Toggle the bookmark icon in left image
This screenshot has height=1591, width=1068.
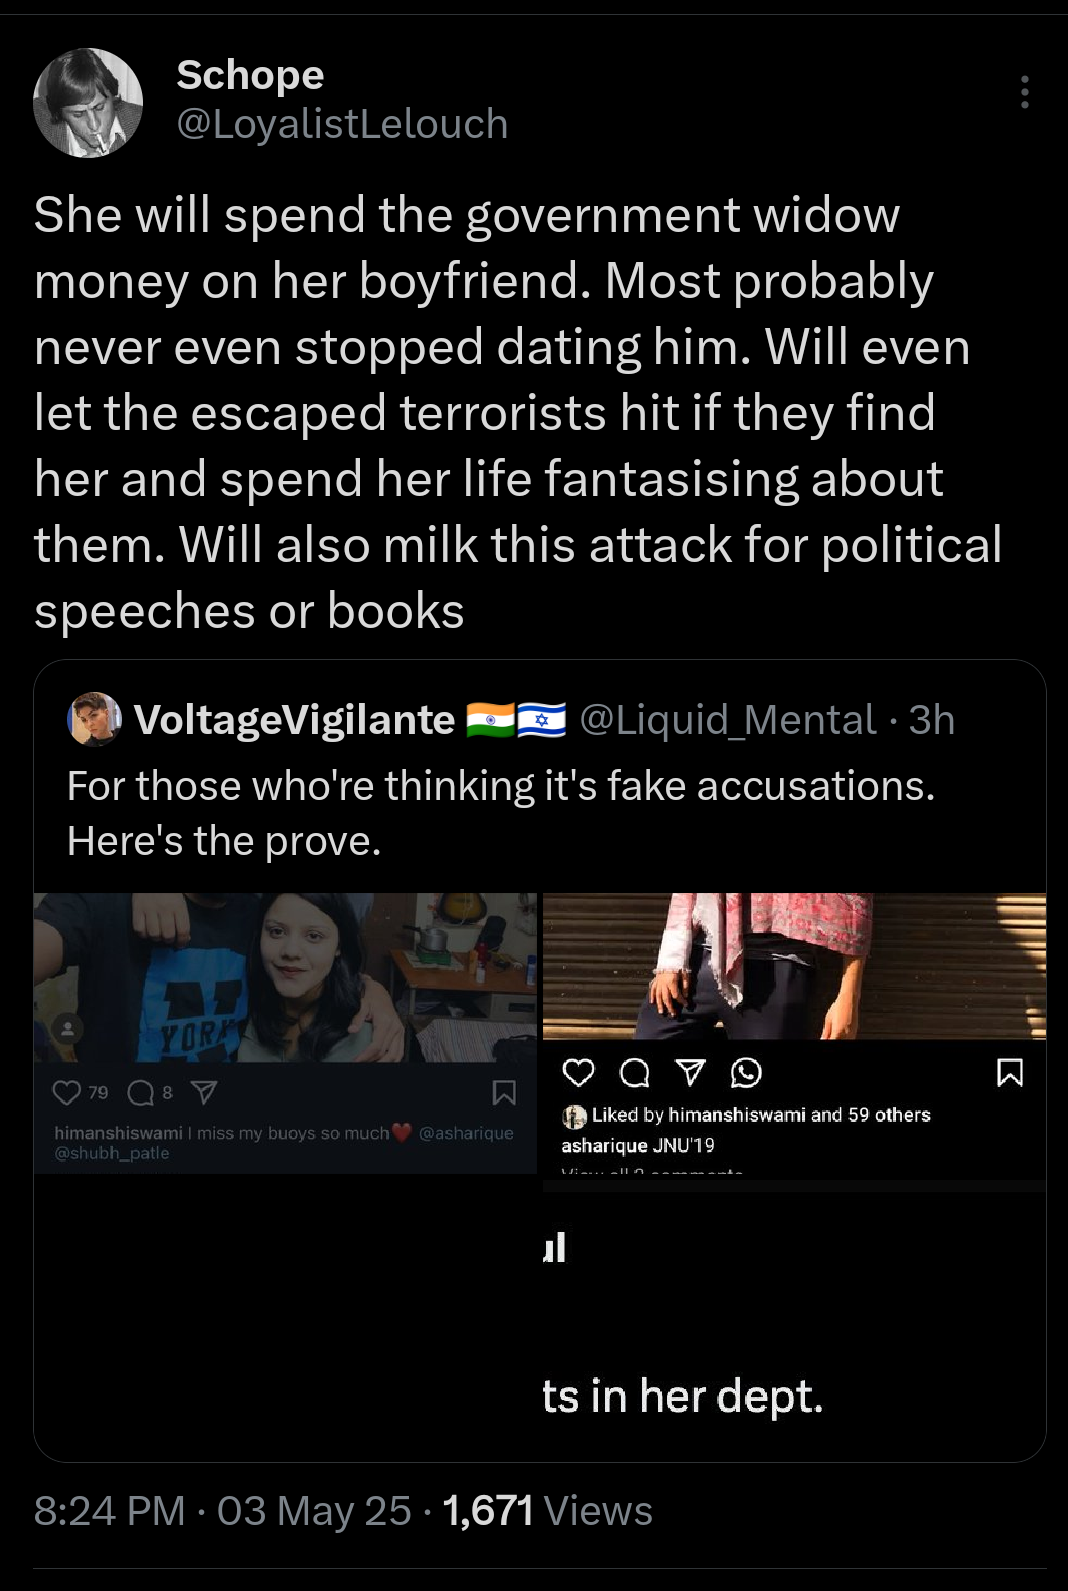[x=504, y=1093]
